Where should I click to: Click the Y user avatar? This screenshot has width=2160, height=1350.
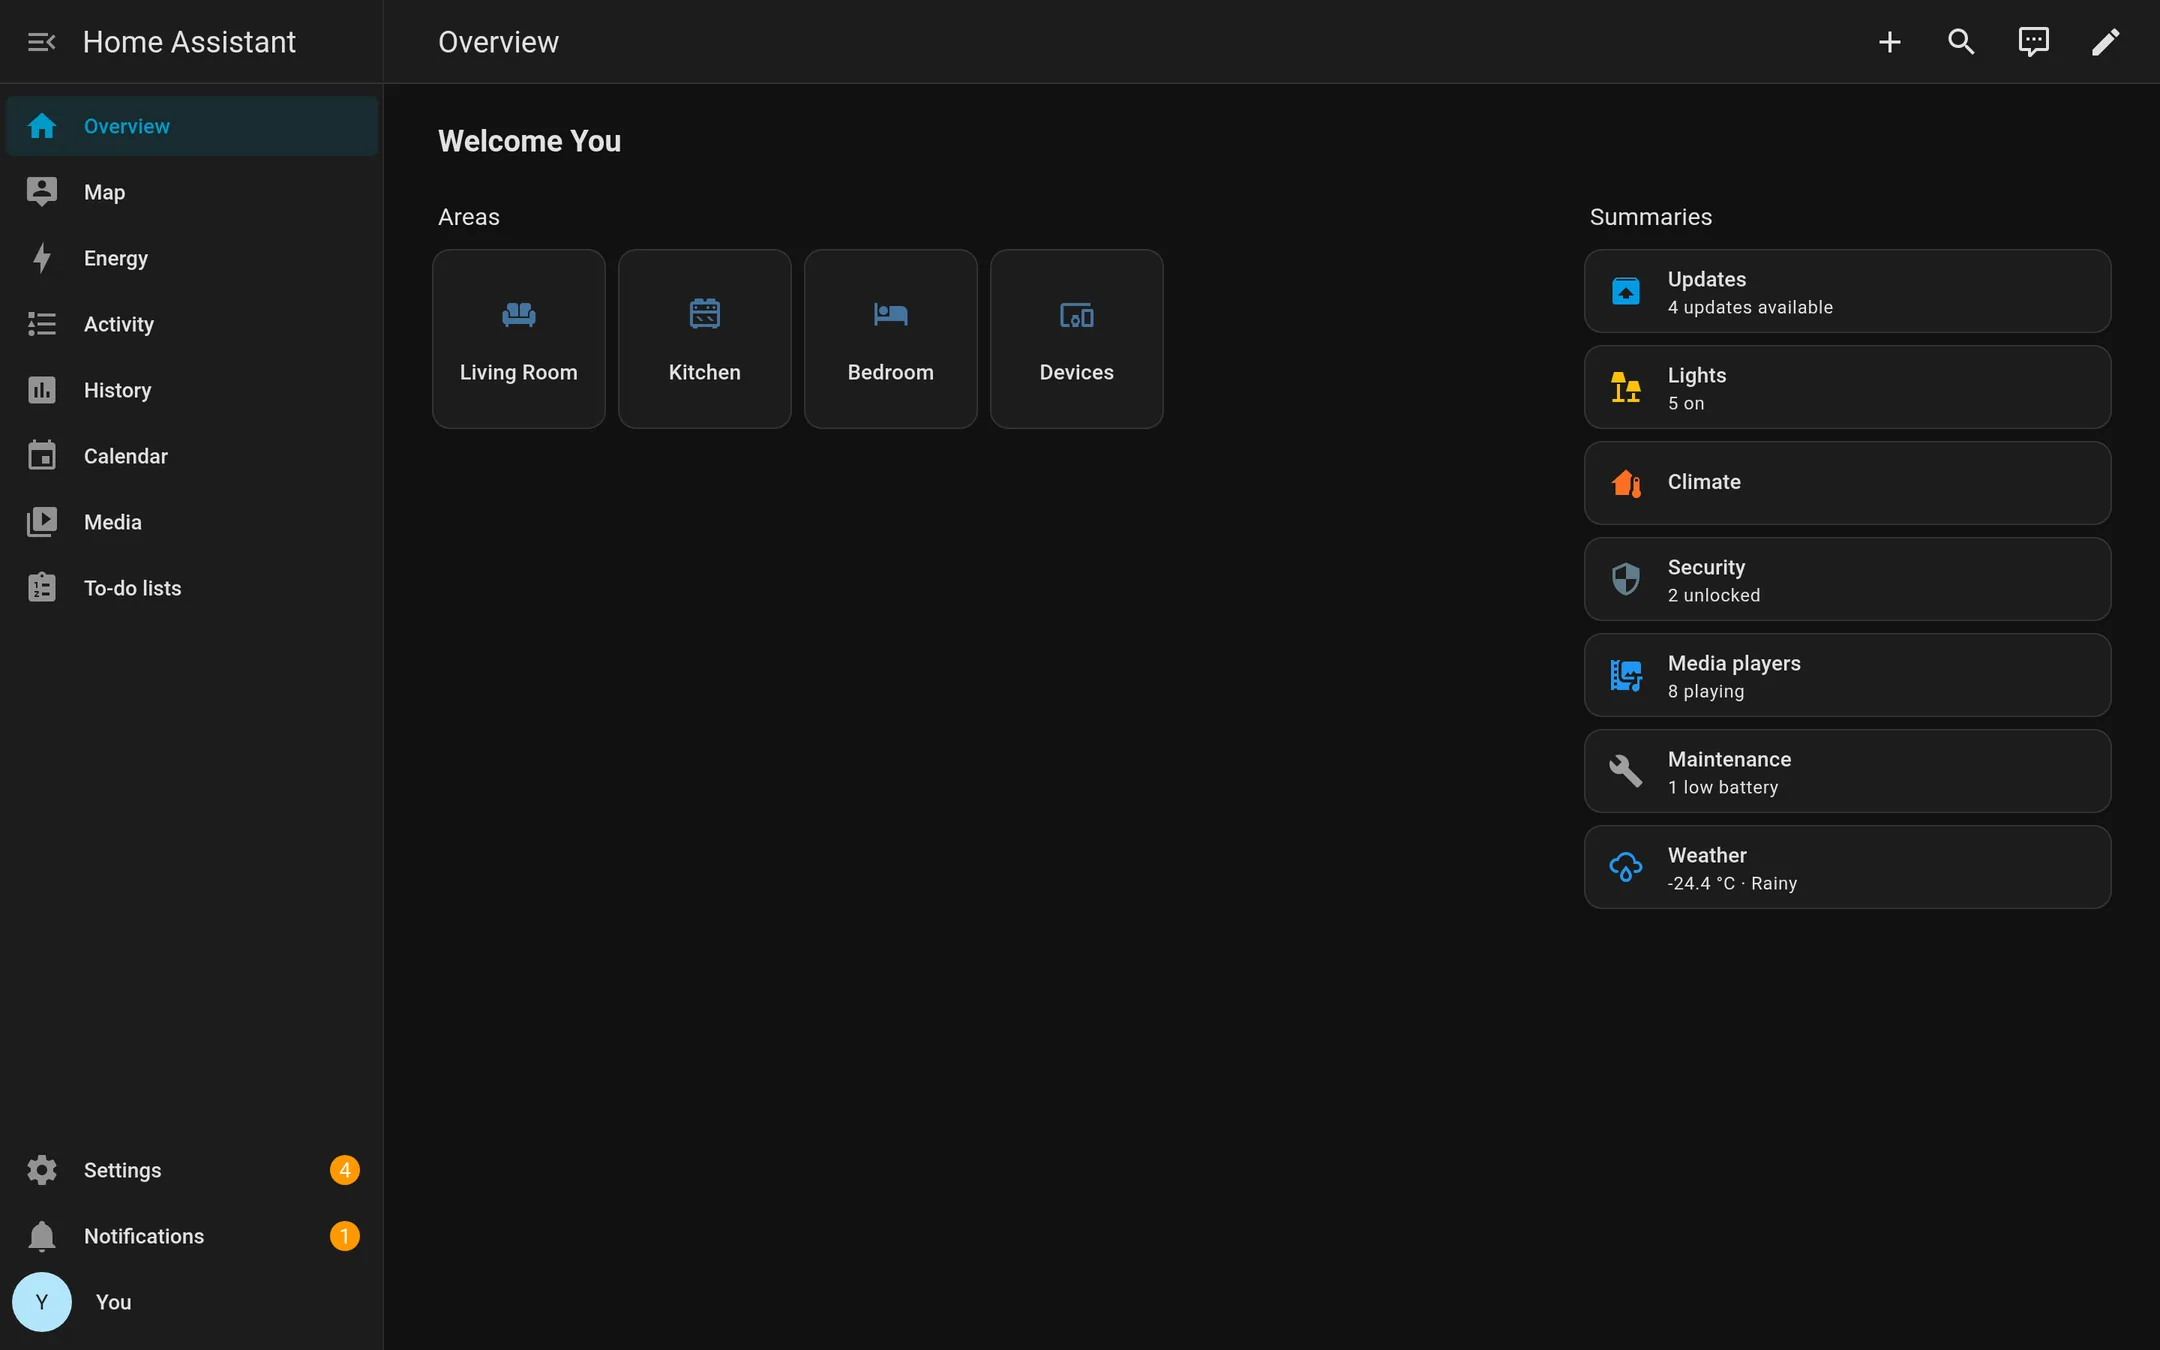pyautogui.click(x=41, y=1302)
